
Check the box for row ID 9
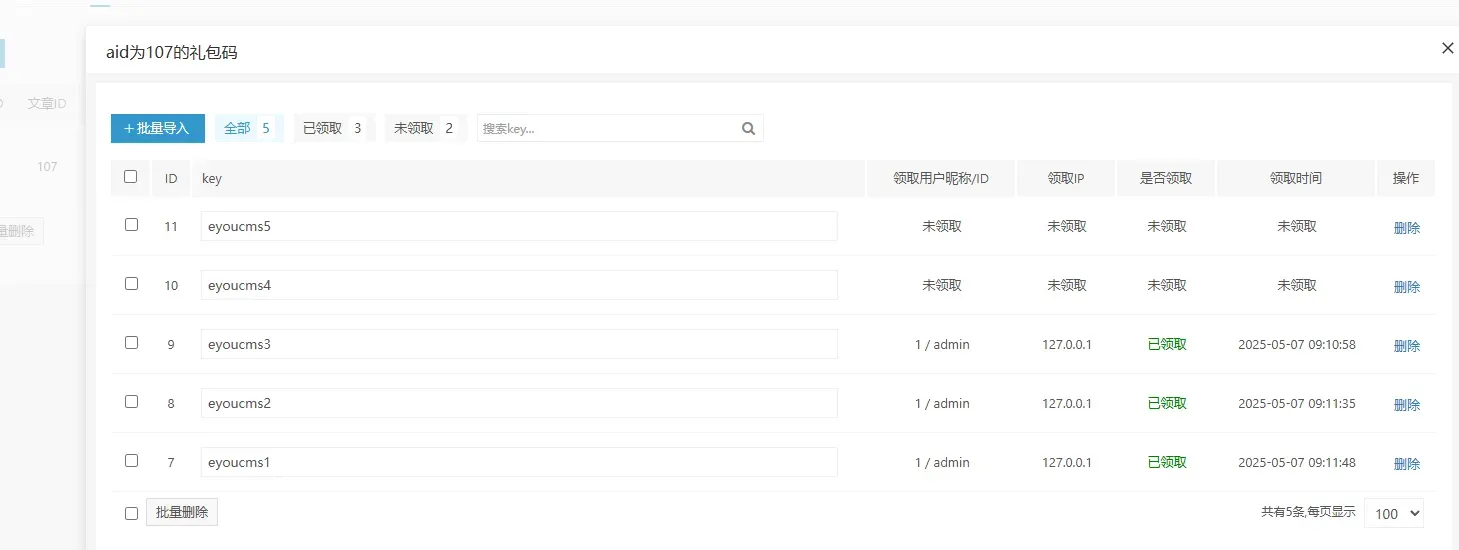click(131, 343)
